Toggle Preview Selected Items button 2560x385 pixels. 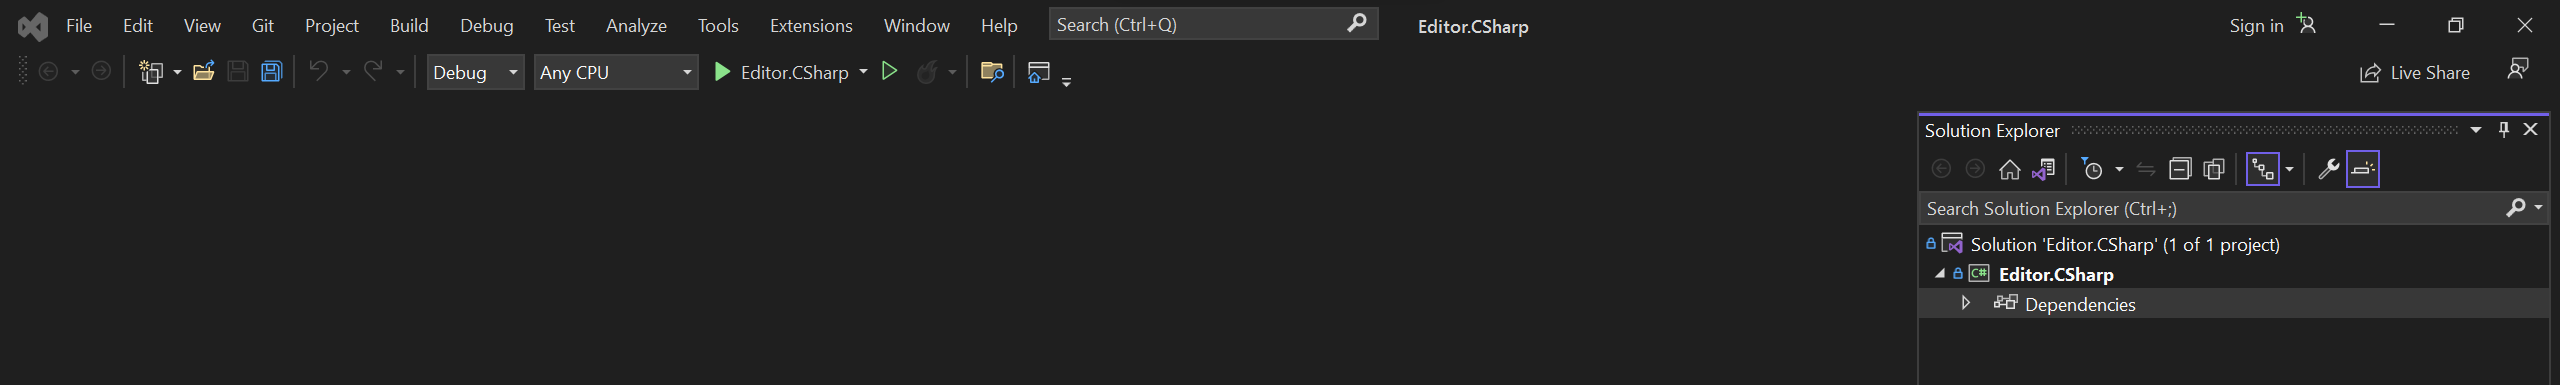tap(2363, 169)
